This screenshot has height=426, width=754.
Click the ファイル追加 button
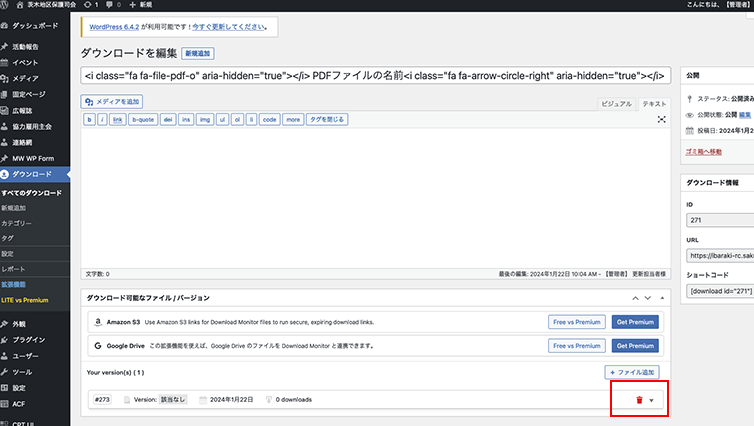[x=633, y=372]
